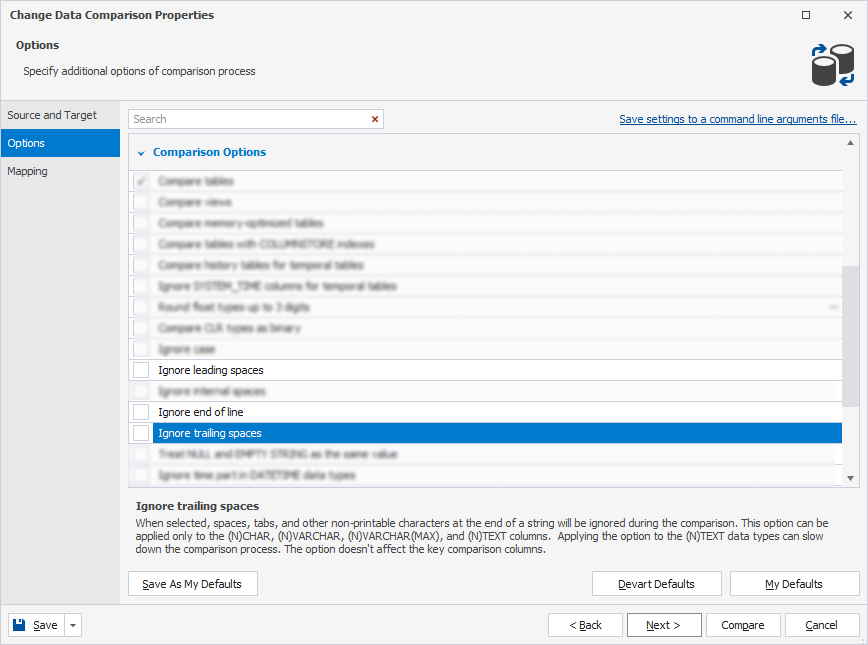This screenshot has width=868, height=645.
Task: Enable Ignore end of line
Action: (x=139, y=412)
